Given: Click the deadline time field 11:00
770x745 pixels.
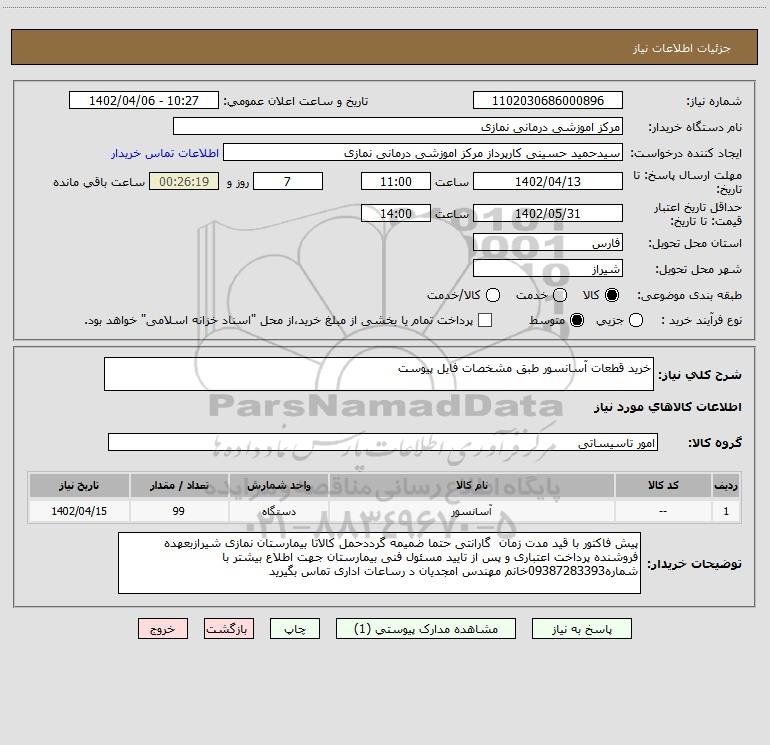Looking at the screenshot, I should [396, 181].
